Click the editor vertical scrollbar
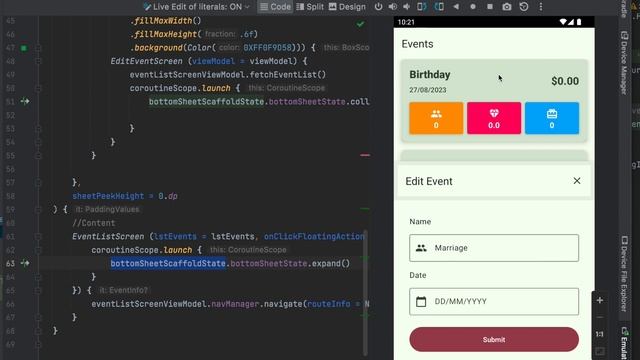The height and width of the screenshot is (360, 640). coord(365,293)
